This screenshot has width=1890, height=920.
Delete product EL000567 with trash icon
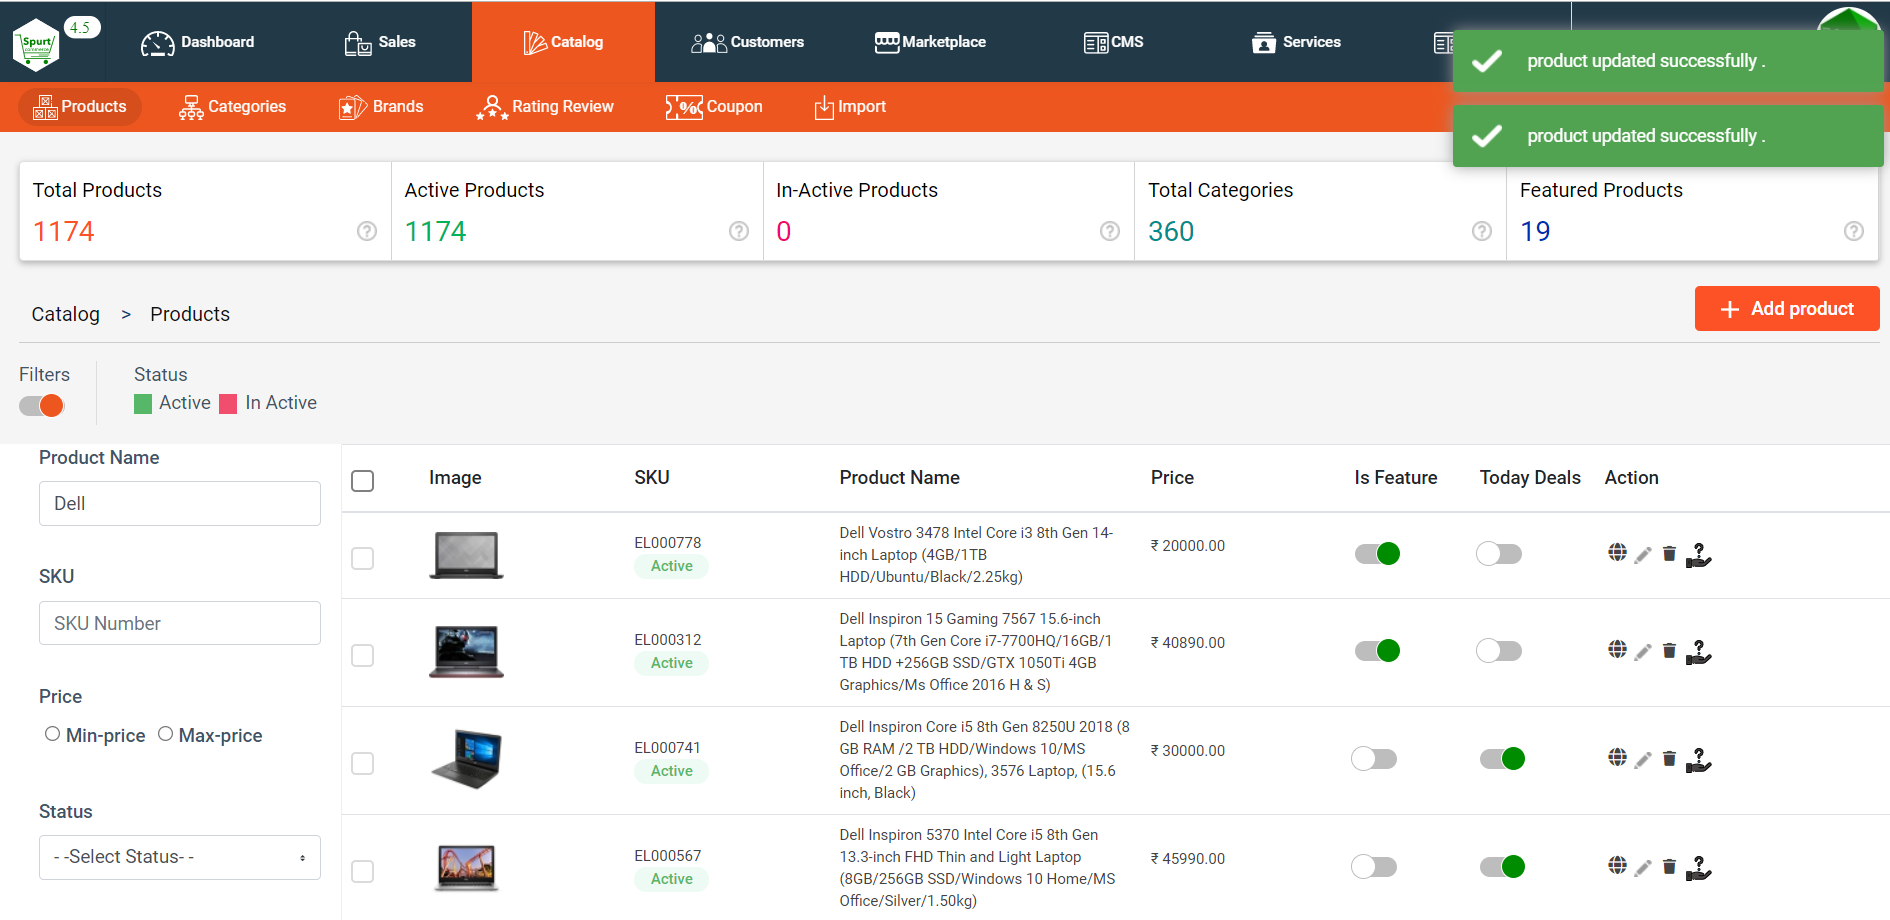click(x=1669, y=866)
